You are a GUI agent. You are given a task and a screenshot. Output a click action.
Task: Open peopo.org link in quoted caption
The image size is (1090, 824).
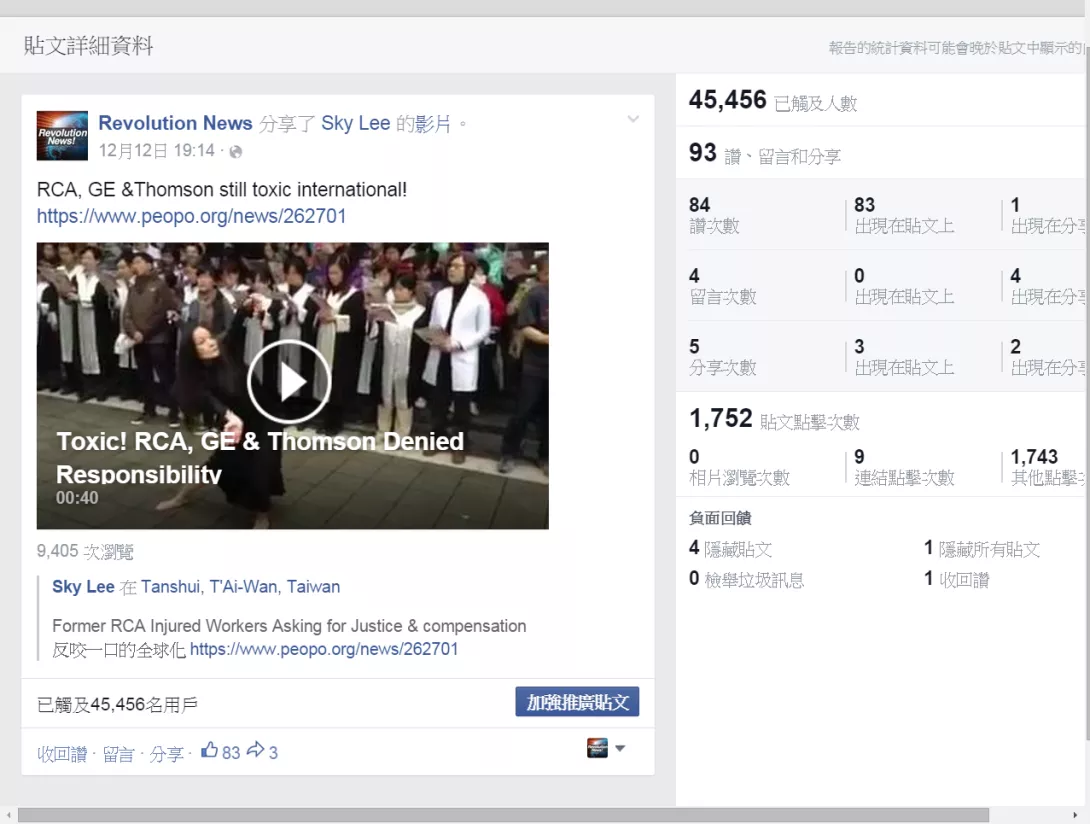(x=324, y=649)
